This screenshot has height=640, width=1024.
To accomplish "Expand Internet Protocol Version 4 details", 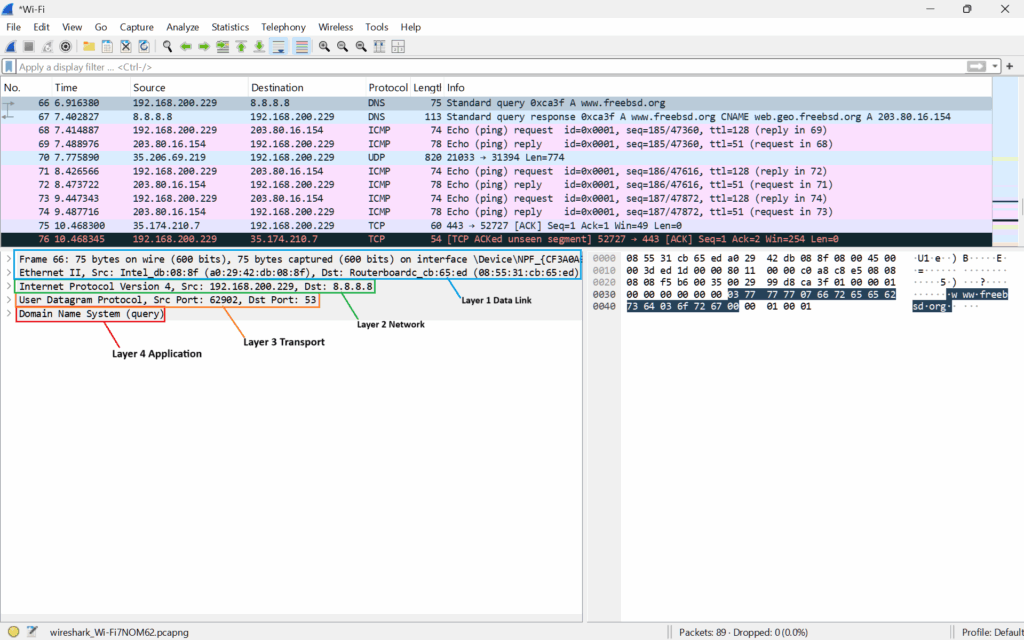I will pos(8,286).
